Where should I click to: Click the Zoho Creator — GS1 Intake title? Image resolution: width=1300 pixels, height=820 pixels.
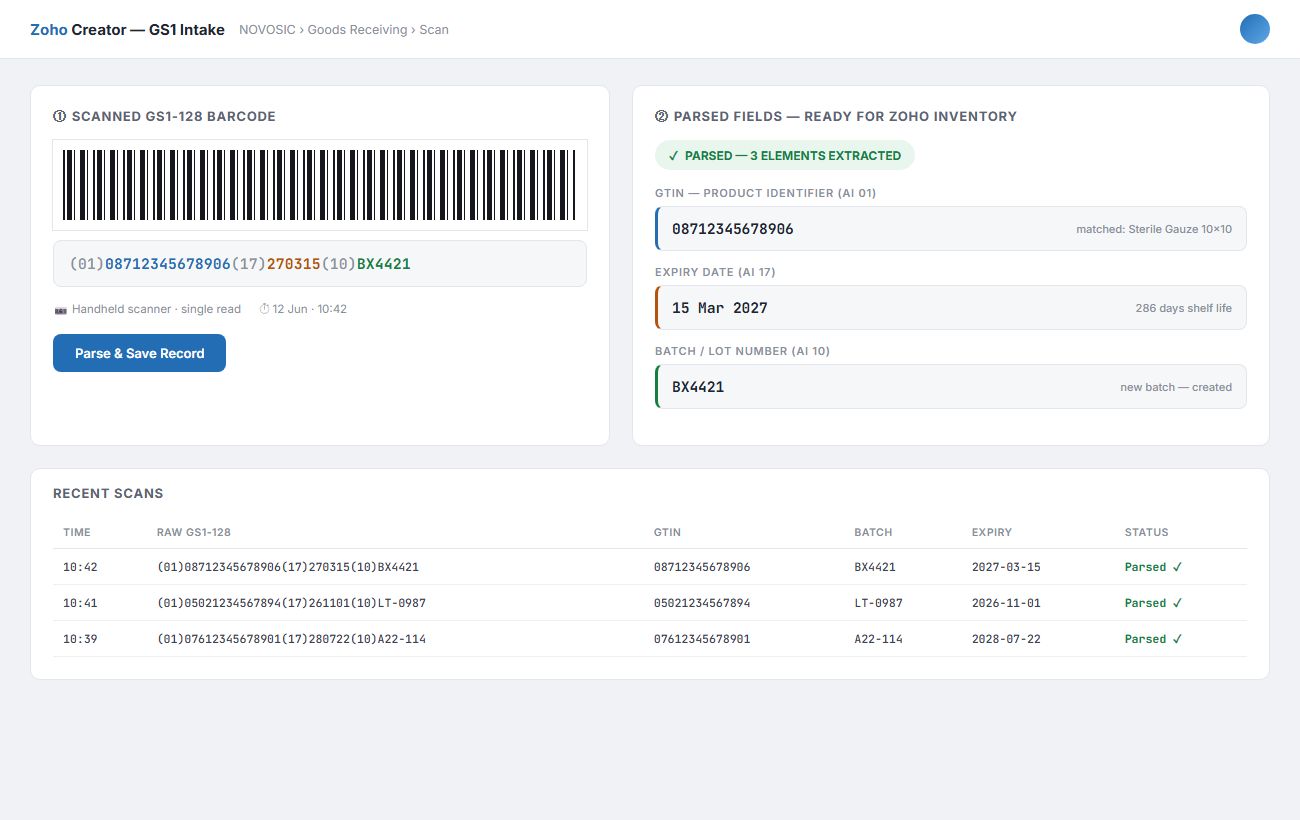point(127,30)
